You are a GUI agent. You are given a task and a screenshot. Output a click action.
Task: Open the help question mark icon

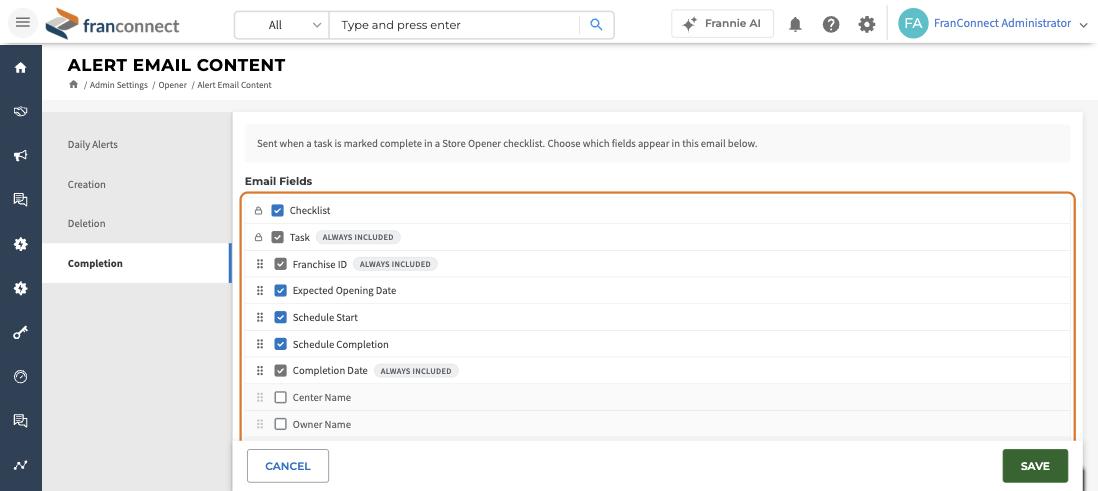pyautogui.click(x=831, y=25)
